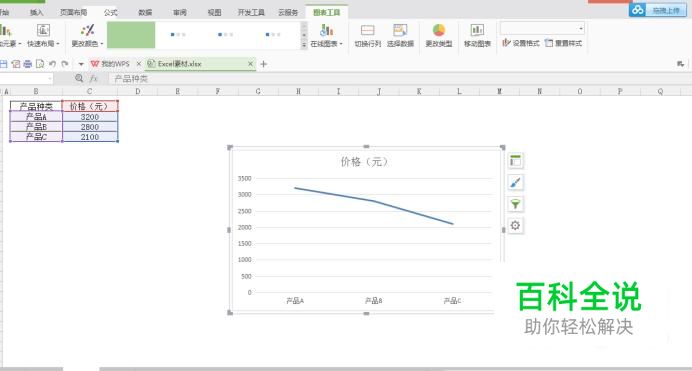Click the Move Chart (移动图表) icon
Screen dimensions: 692x371
(477, 30)
